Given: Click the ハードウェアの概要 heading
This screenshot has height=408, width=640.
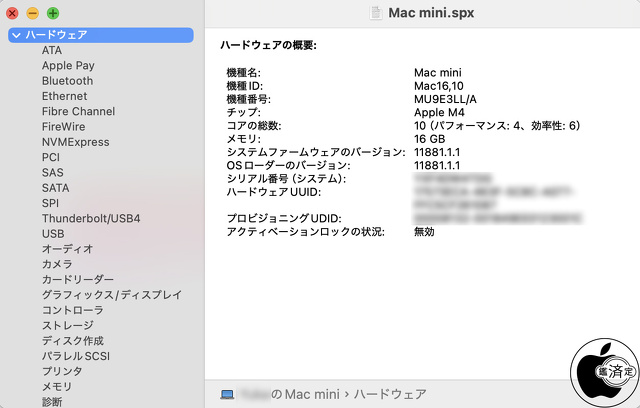Looking at the screenshot, I should click(x=268, y=45).
